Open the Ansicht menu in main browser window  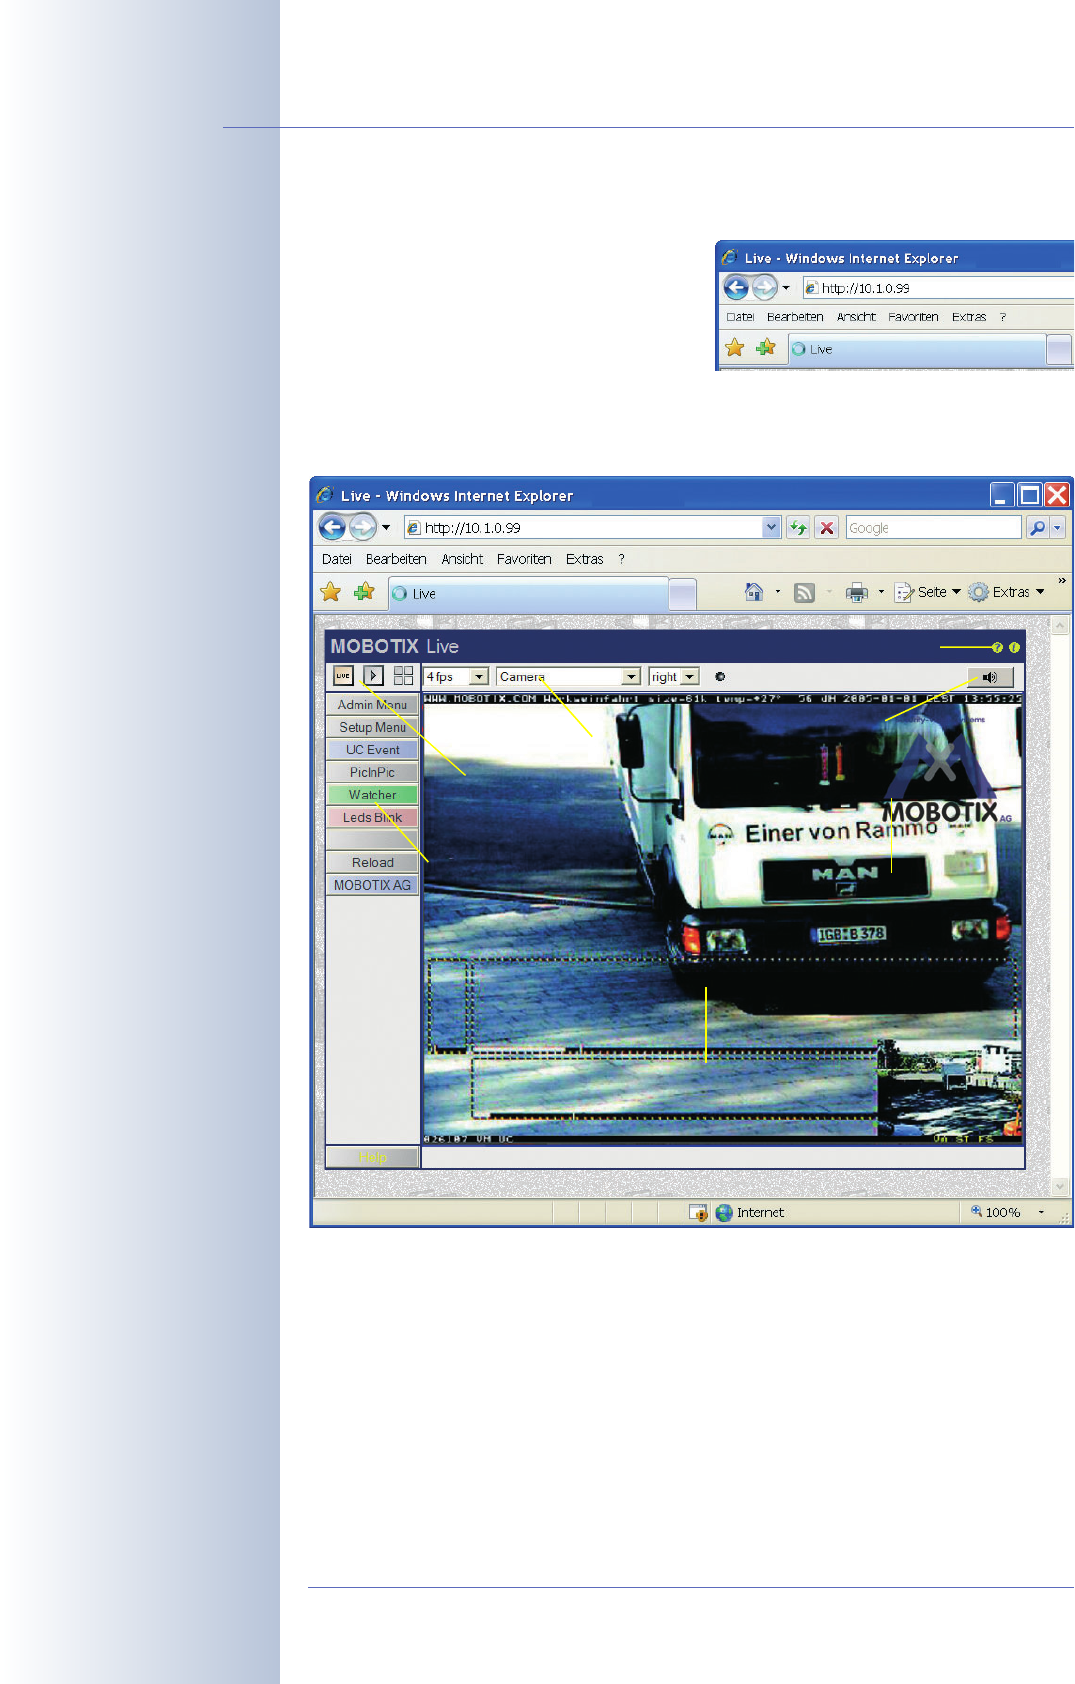click(462, 559)
